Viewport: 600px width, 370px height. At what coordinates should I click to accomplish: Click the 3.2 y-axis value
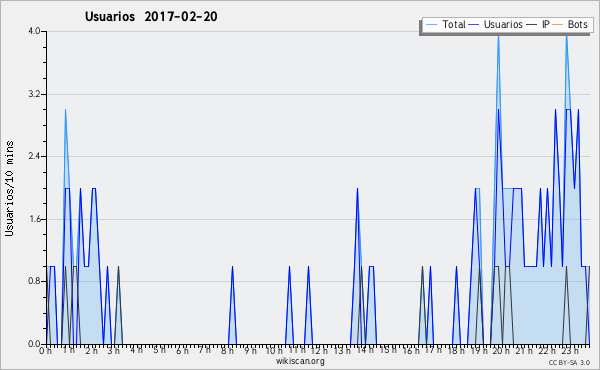(34, 94)
